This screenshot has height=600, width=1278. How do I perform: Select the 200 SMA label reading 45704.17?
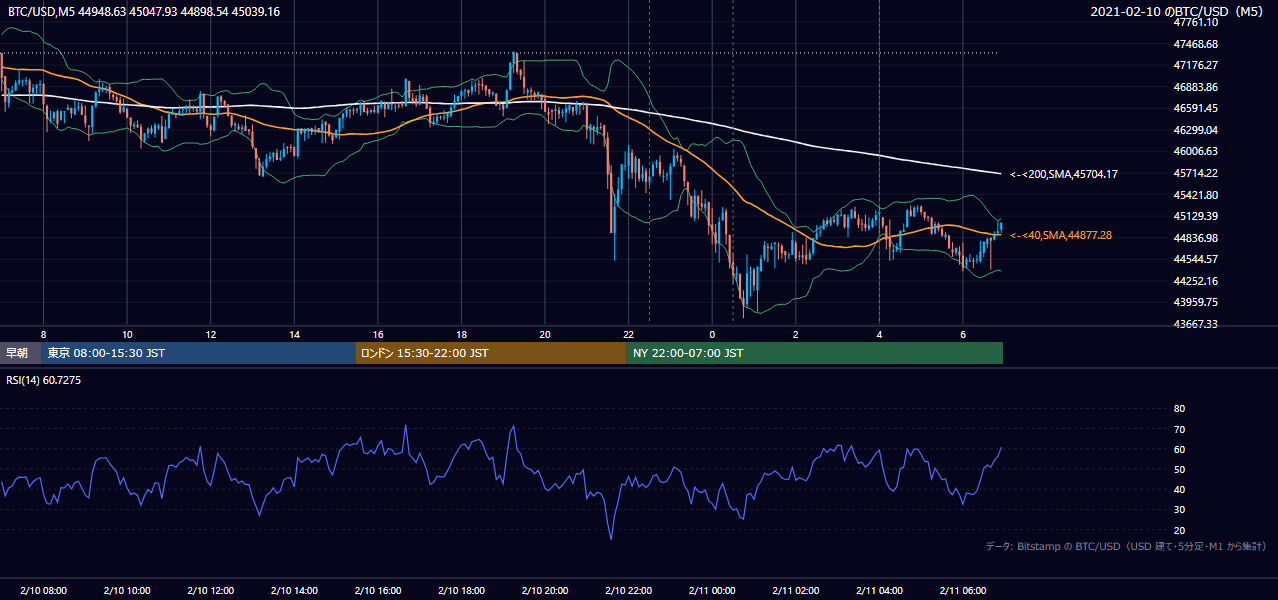1064,174
